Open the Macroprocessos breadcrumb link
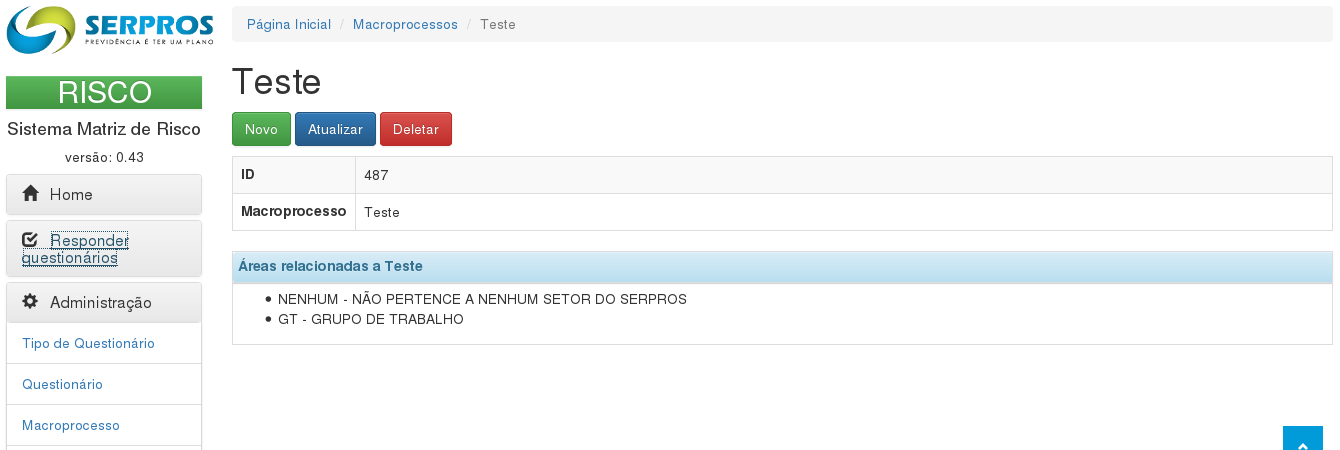The width and height of the screenshot is (1340, 450). point(405,24)
